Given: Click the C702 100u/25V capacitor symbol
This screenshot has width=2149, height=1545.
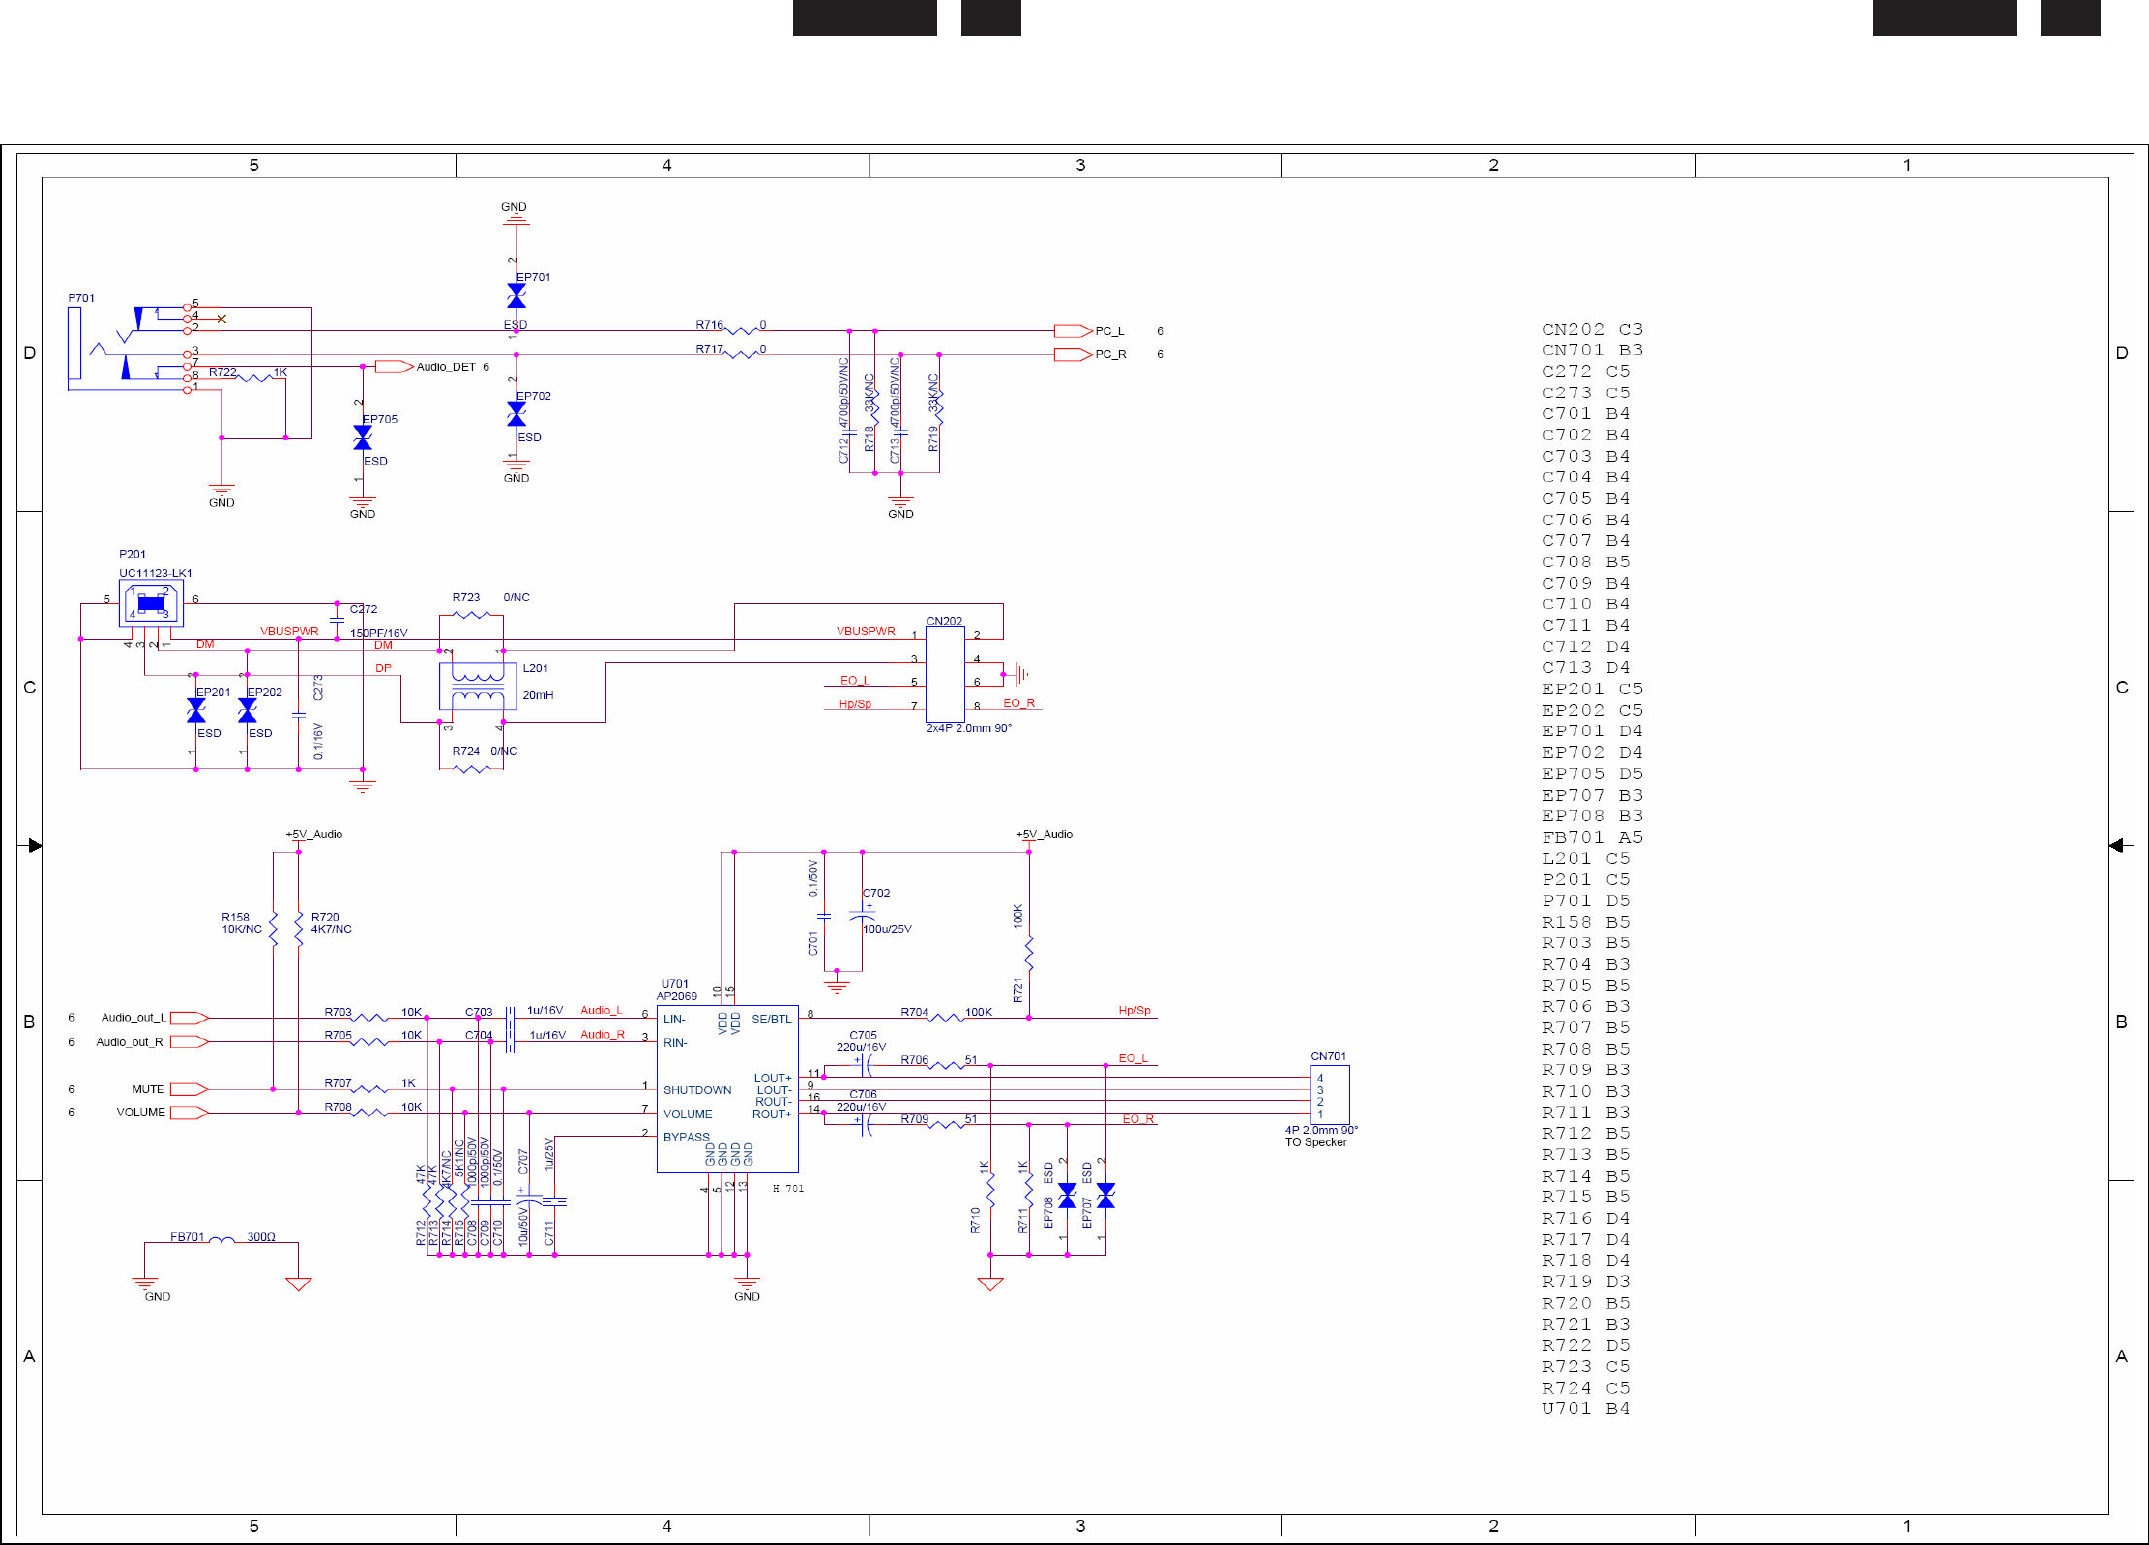Looking at the screenshot, I should 862,915.
